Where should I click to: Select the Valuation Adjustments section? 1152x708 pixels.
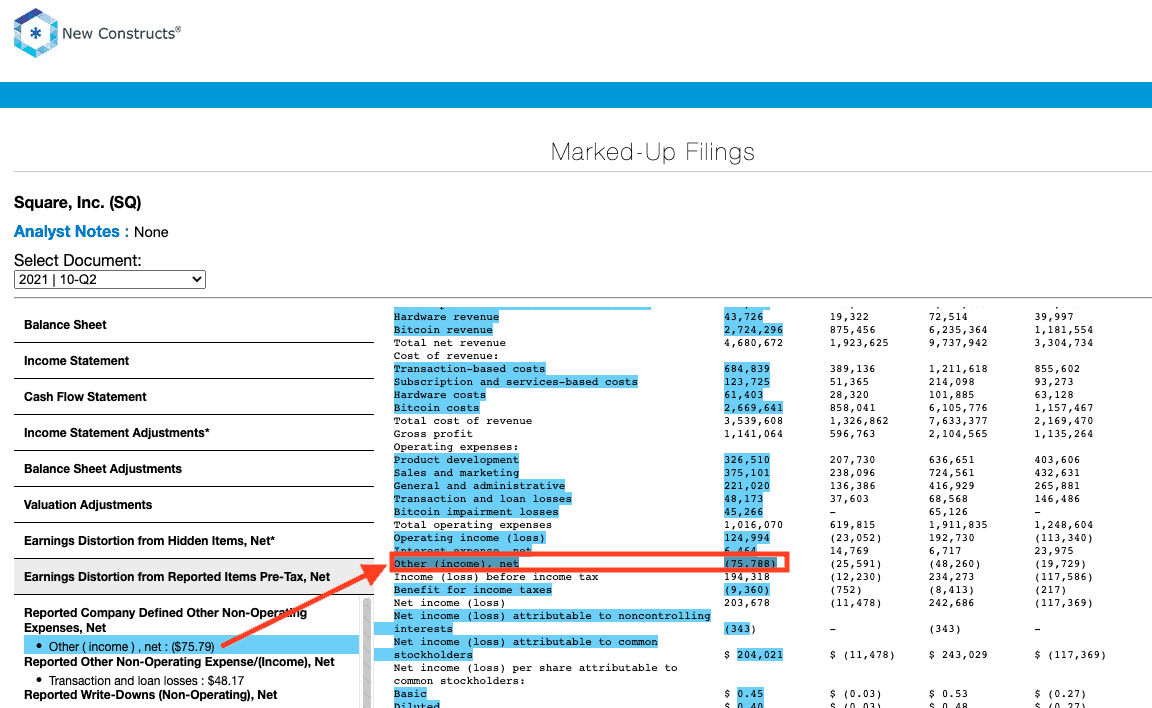pyautogui.click(x=194, y=505)
